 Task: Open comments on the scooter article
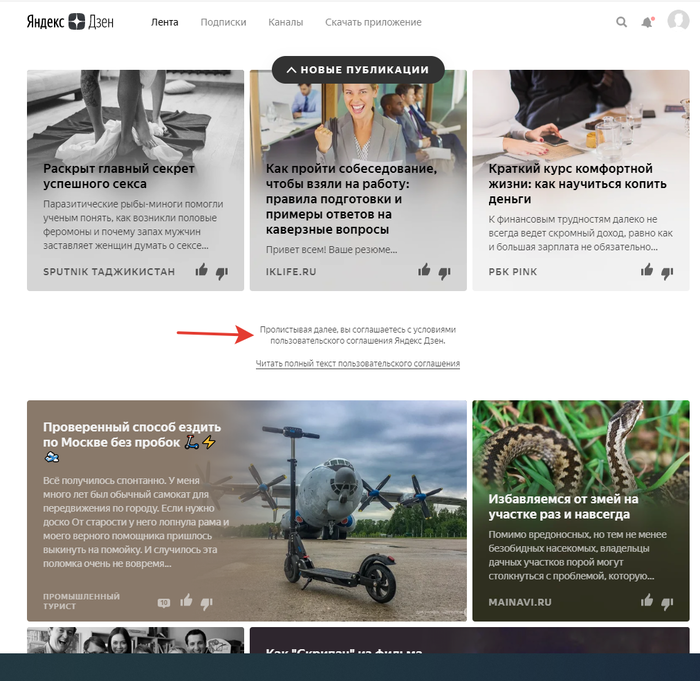pyautogui.click(x=164, y=602)
